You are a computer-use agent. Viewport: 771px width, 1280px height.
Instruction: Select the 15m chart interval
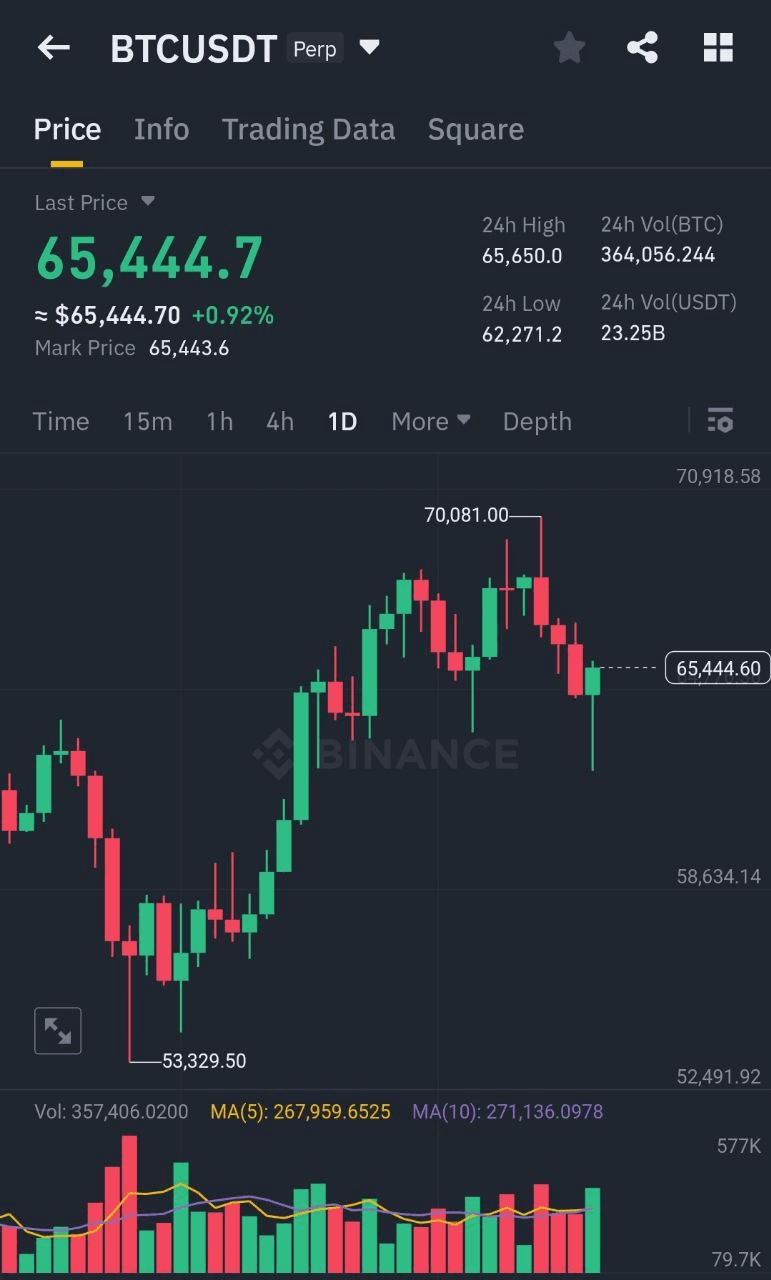(148, 421)
